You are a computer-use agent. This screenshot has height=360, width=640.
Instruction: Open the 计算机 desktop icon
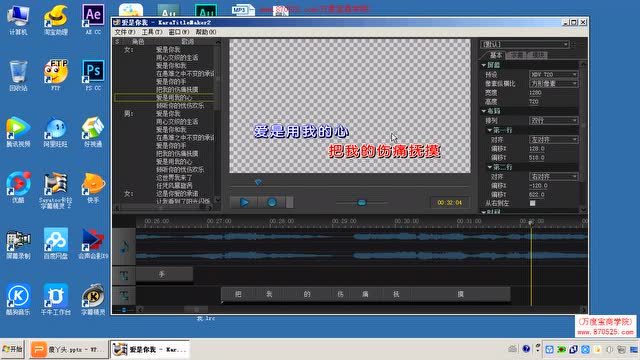[18, 20]
